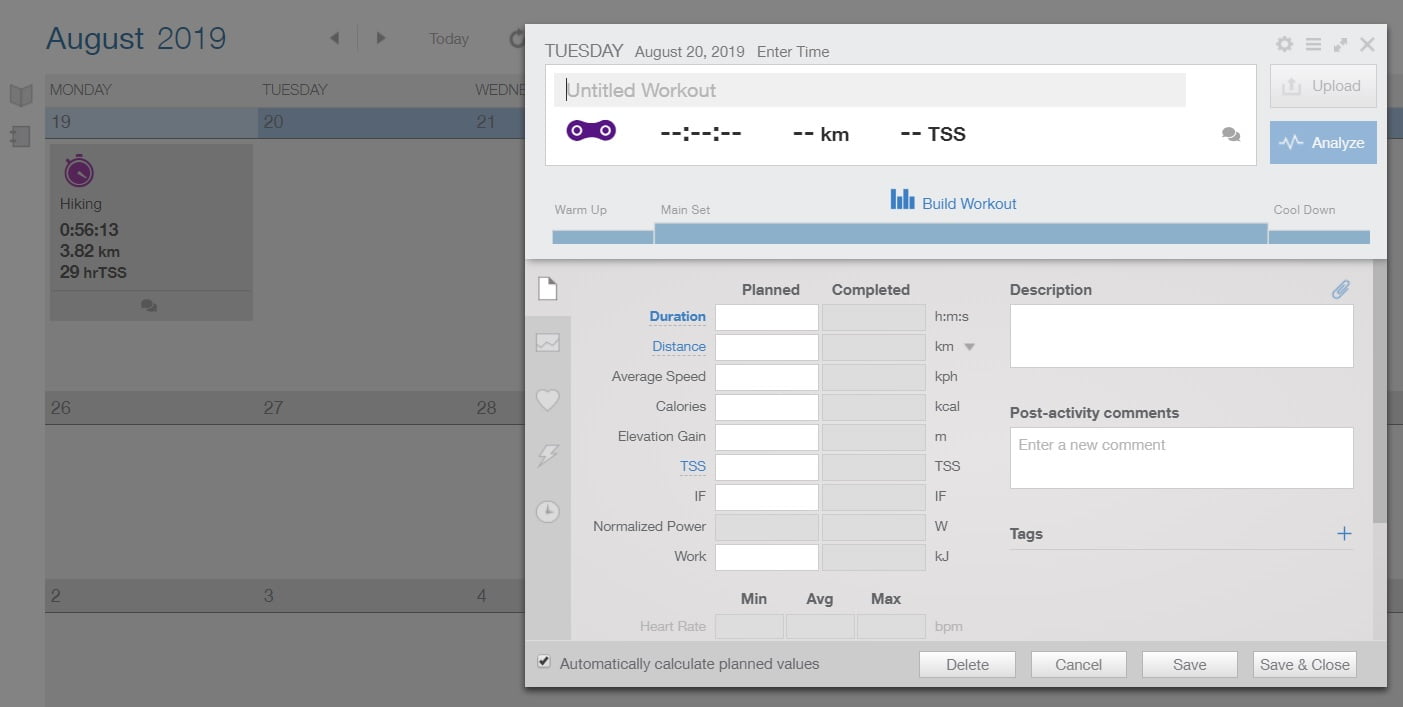Switch to the power lightning bolt tab
The image size is (1403, 707).
click(547, 456)
